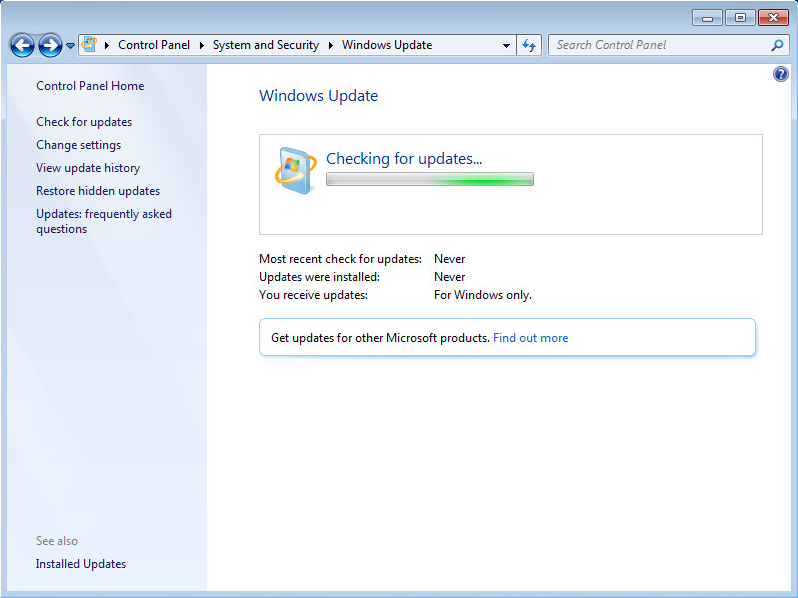Click the Find out more link
This screenshot has width=798, height=598.
[x=530, y=338]
